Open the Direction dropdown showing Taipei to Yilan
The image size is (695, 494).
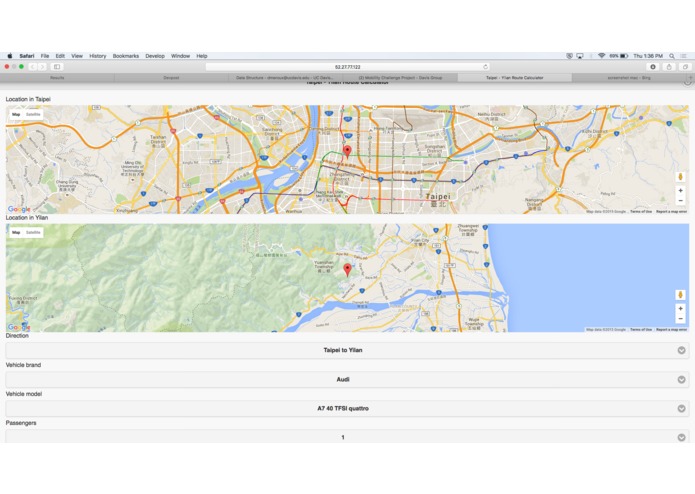(x=347, y=350)
